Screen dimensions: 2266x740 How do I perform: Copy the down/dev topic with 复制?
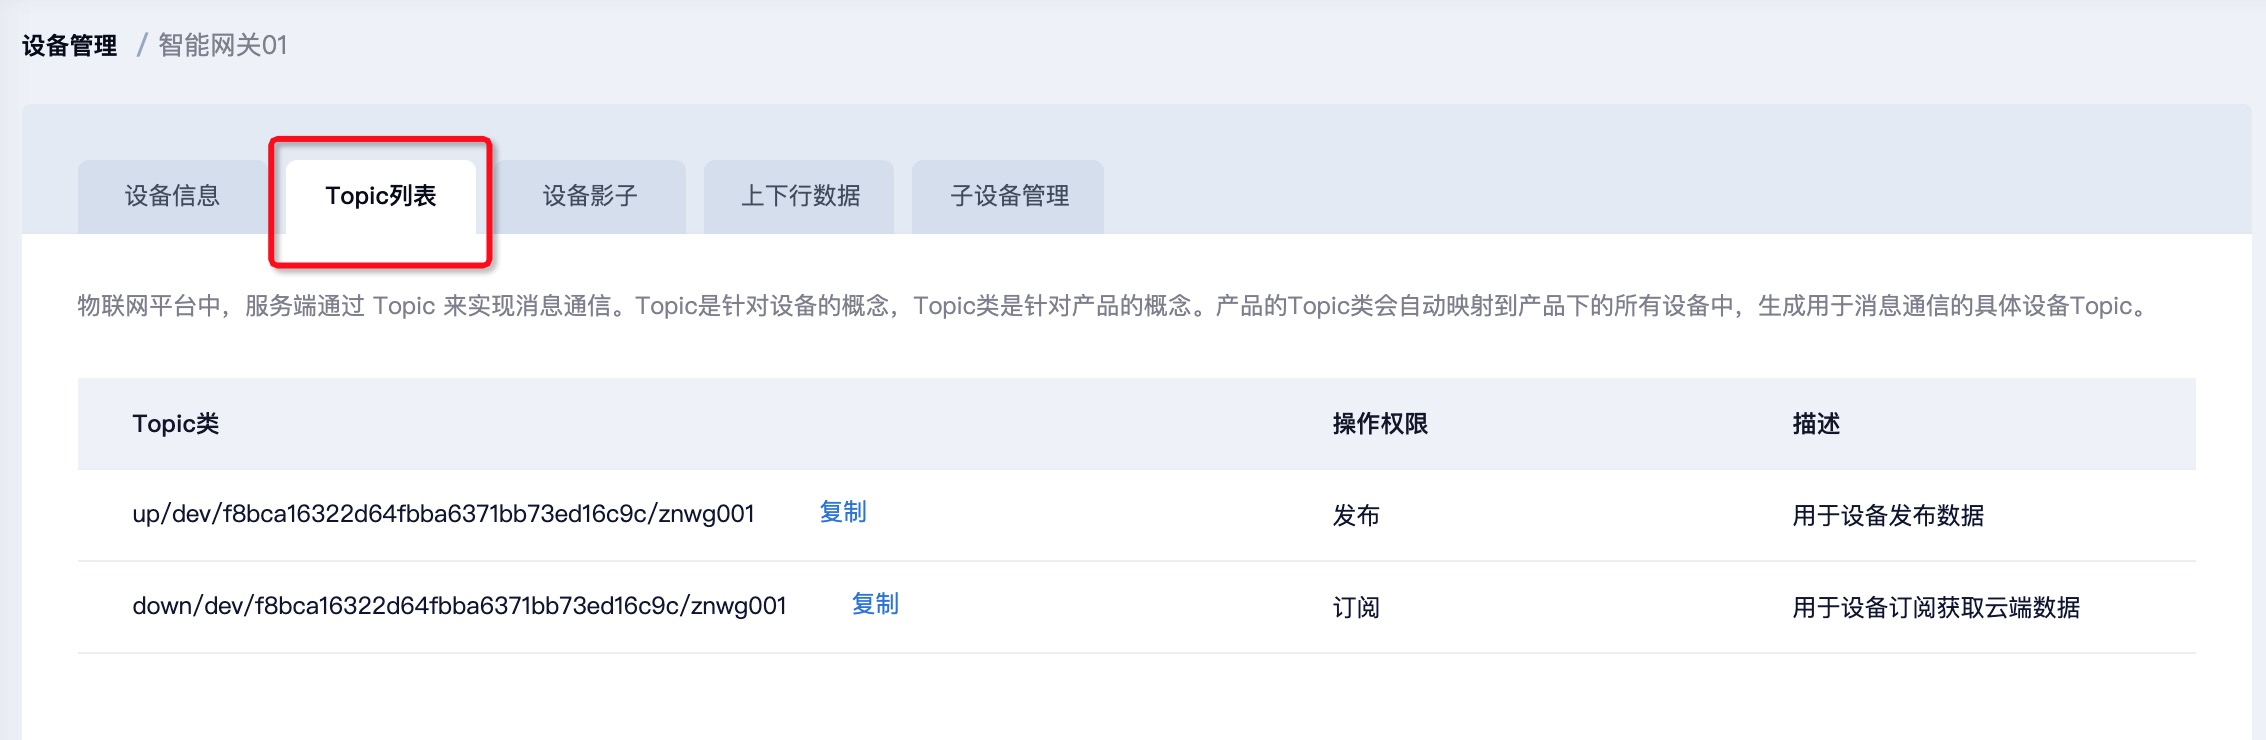click(875, 604)
